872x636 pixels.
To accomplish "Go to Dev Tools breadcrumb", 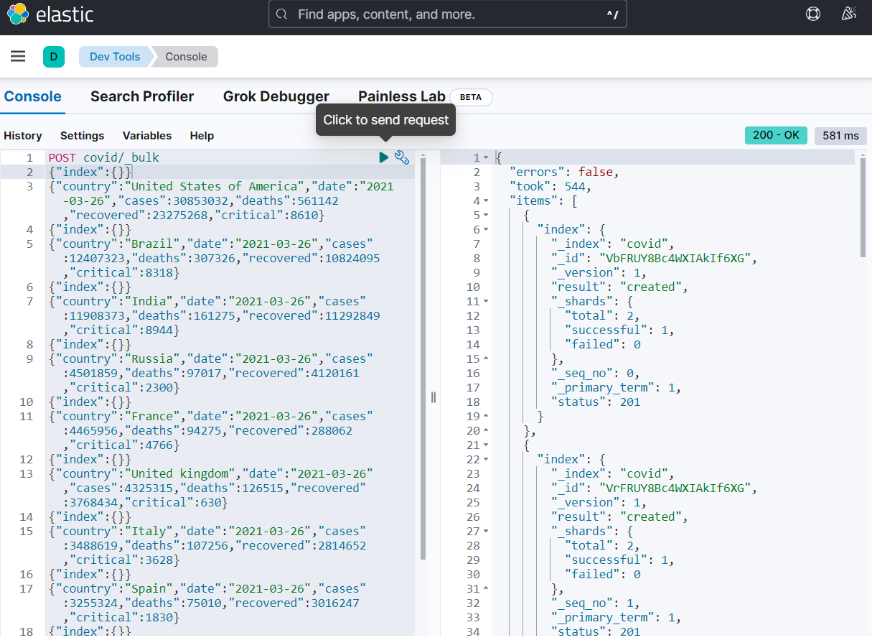I will (115, 57).
